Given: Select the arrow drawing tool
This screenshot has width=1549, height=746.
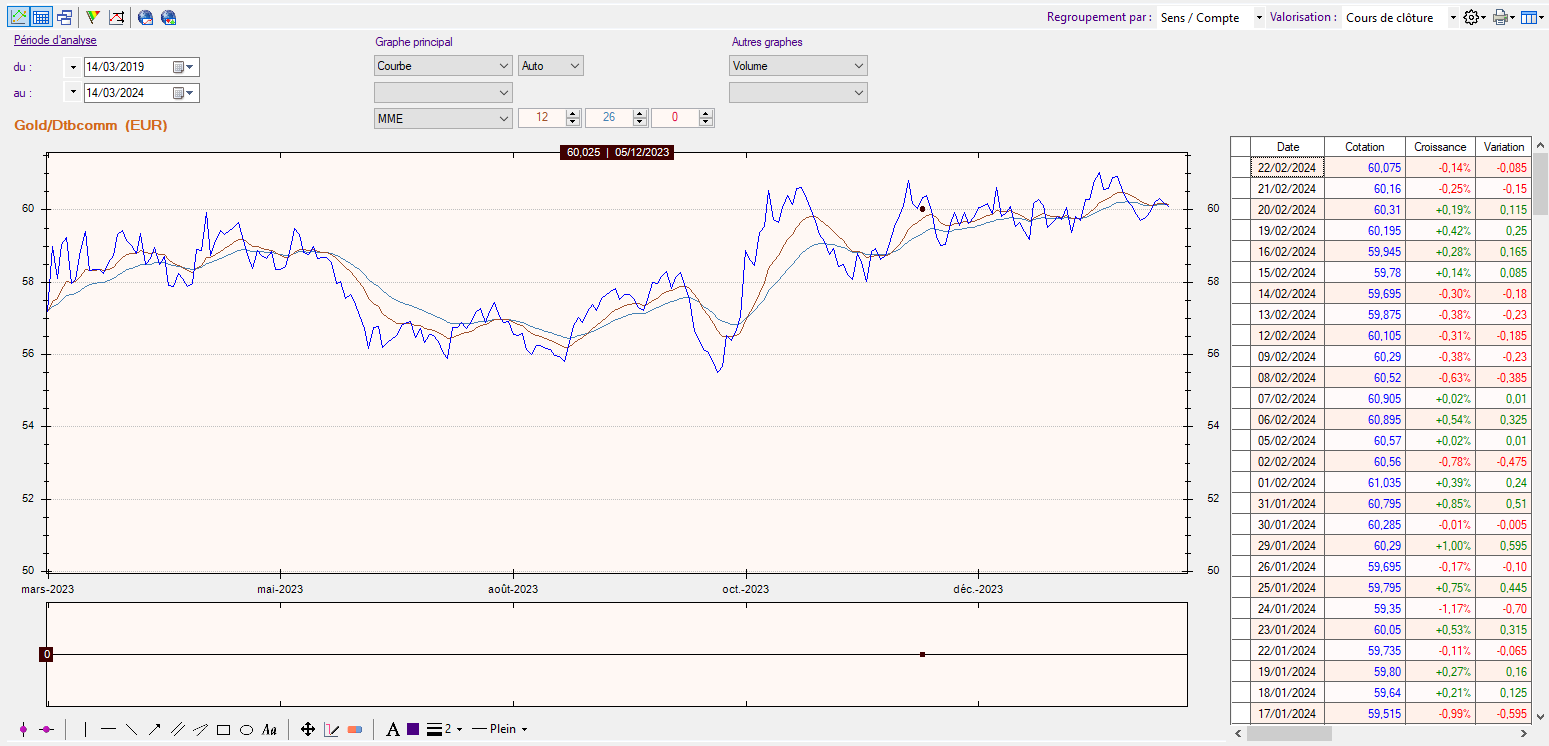Looking at the screenshot, I should 154,730.
